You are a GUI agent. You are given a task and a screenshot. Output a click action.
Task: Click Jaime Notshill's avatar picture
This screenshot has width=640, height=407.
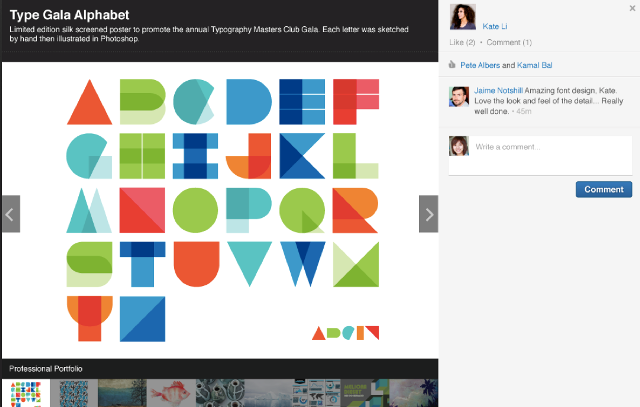(x=459, y=97)
